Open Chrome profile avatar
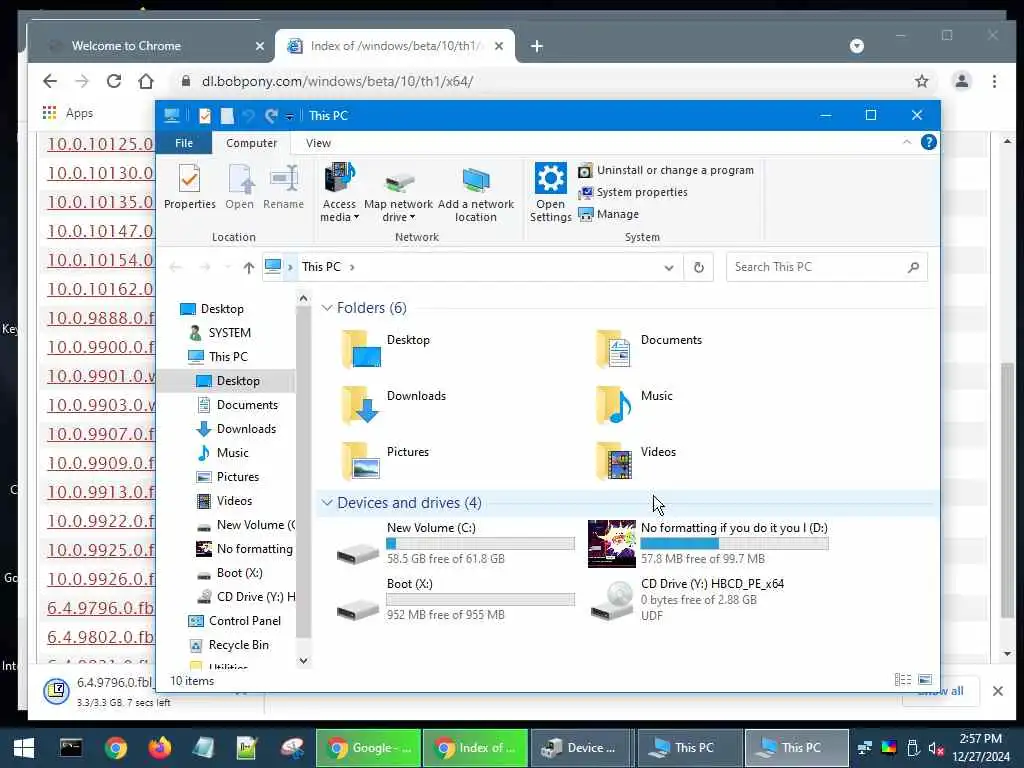This screenshot has width=1024, height=768. [x=961, y=81]
